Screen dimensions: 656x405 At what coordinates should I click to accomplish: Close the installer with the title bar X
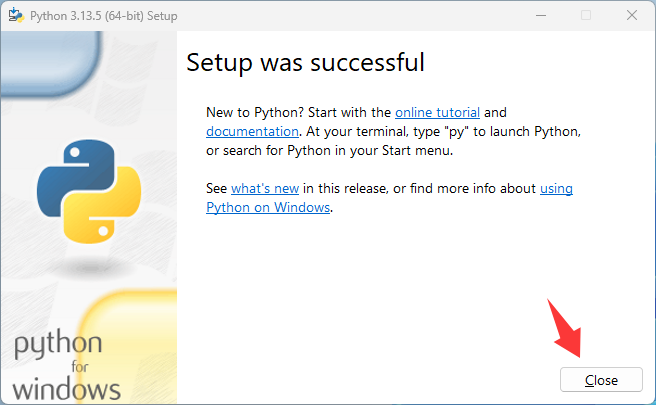coord(631,15)
